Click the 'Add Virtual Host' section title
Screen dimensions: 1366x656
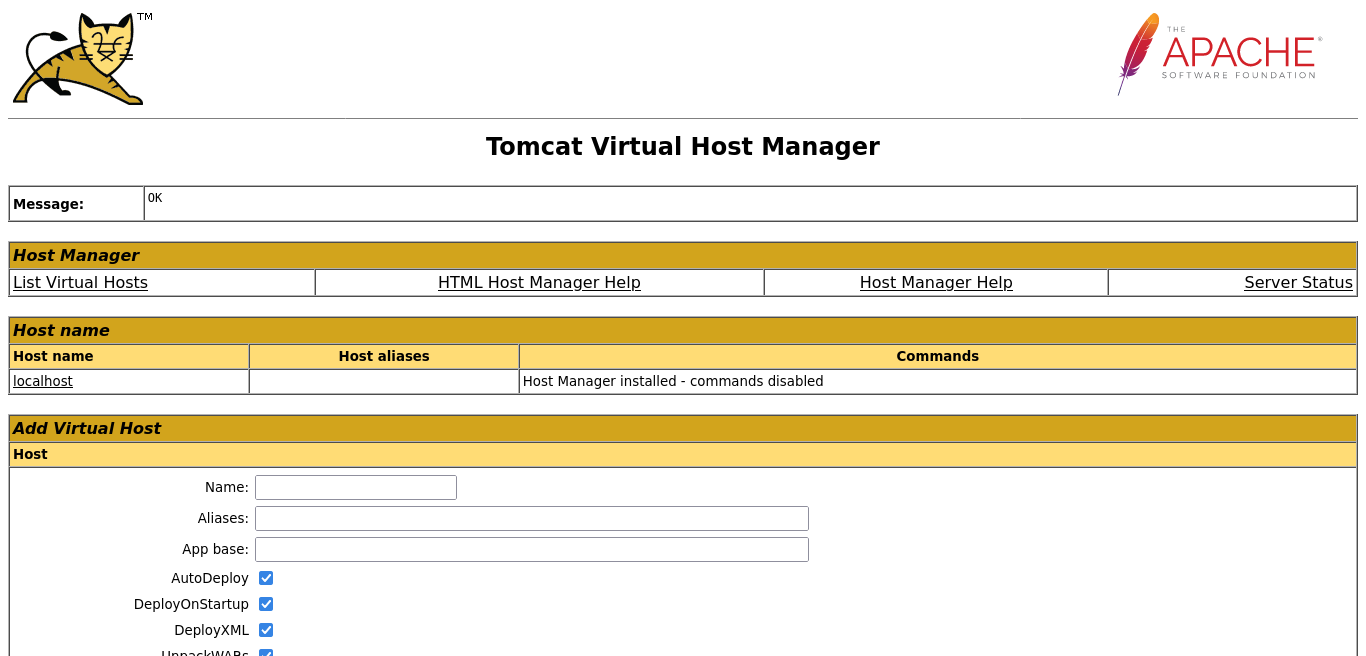pyautogui.click(x=87, y=428)
